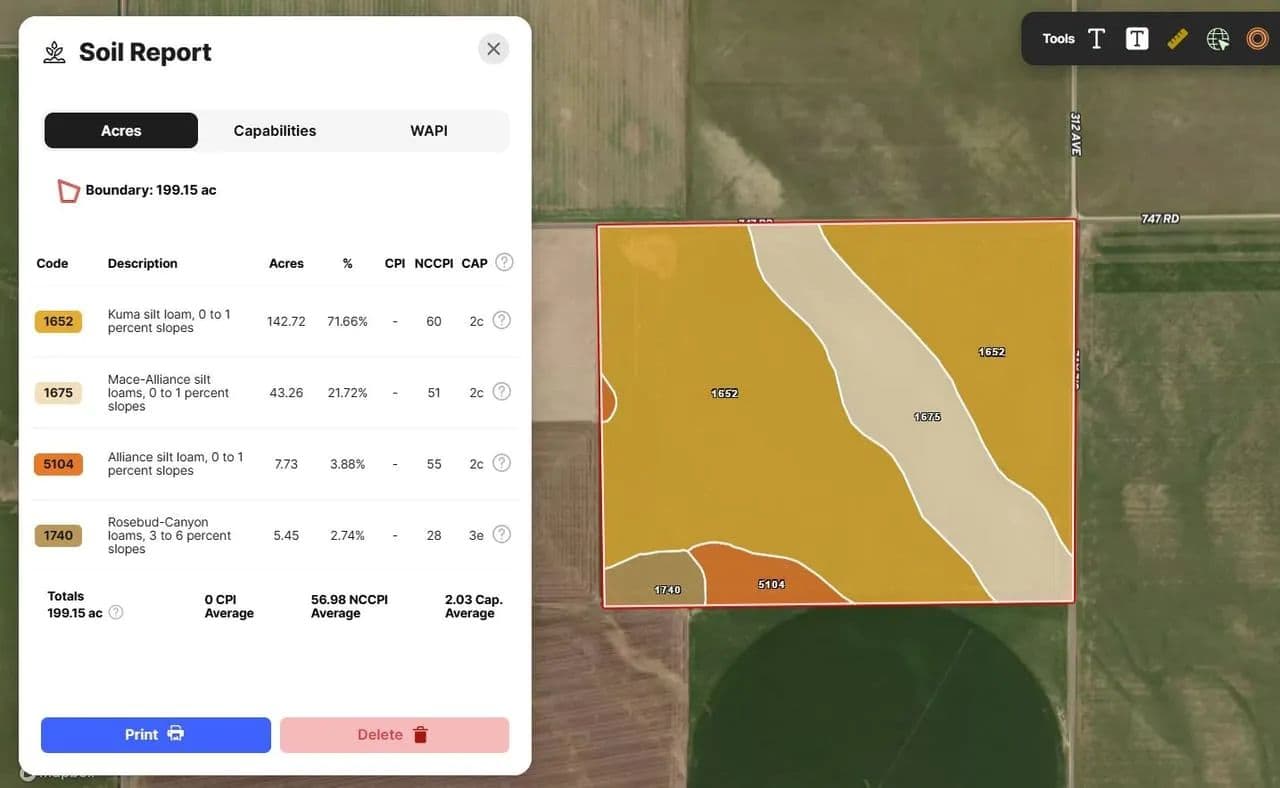Select the orange concentric rings tool
Screen dimensions: 1280x788
tap(1257, 39)
